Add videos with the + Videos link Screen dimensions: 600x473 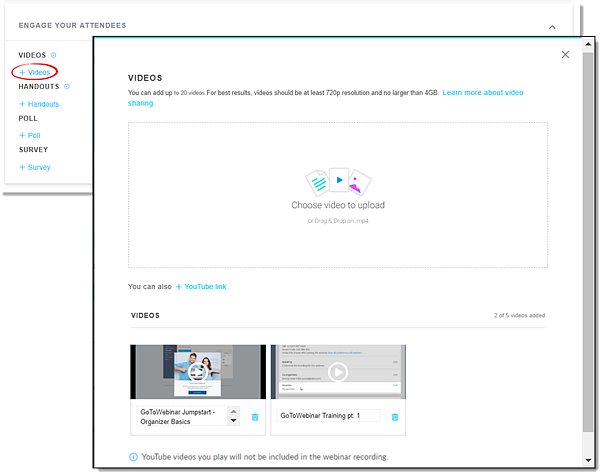[x=35, y=72]
